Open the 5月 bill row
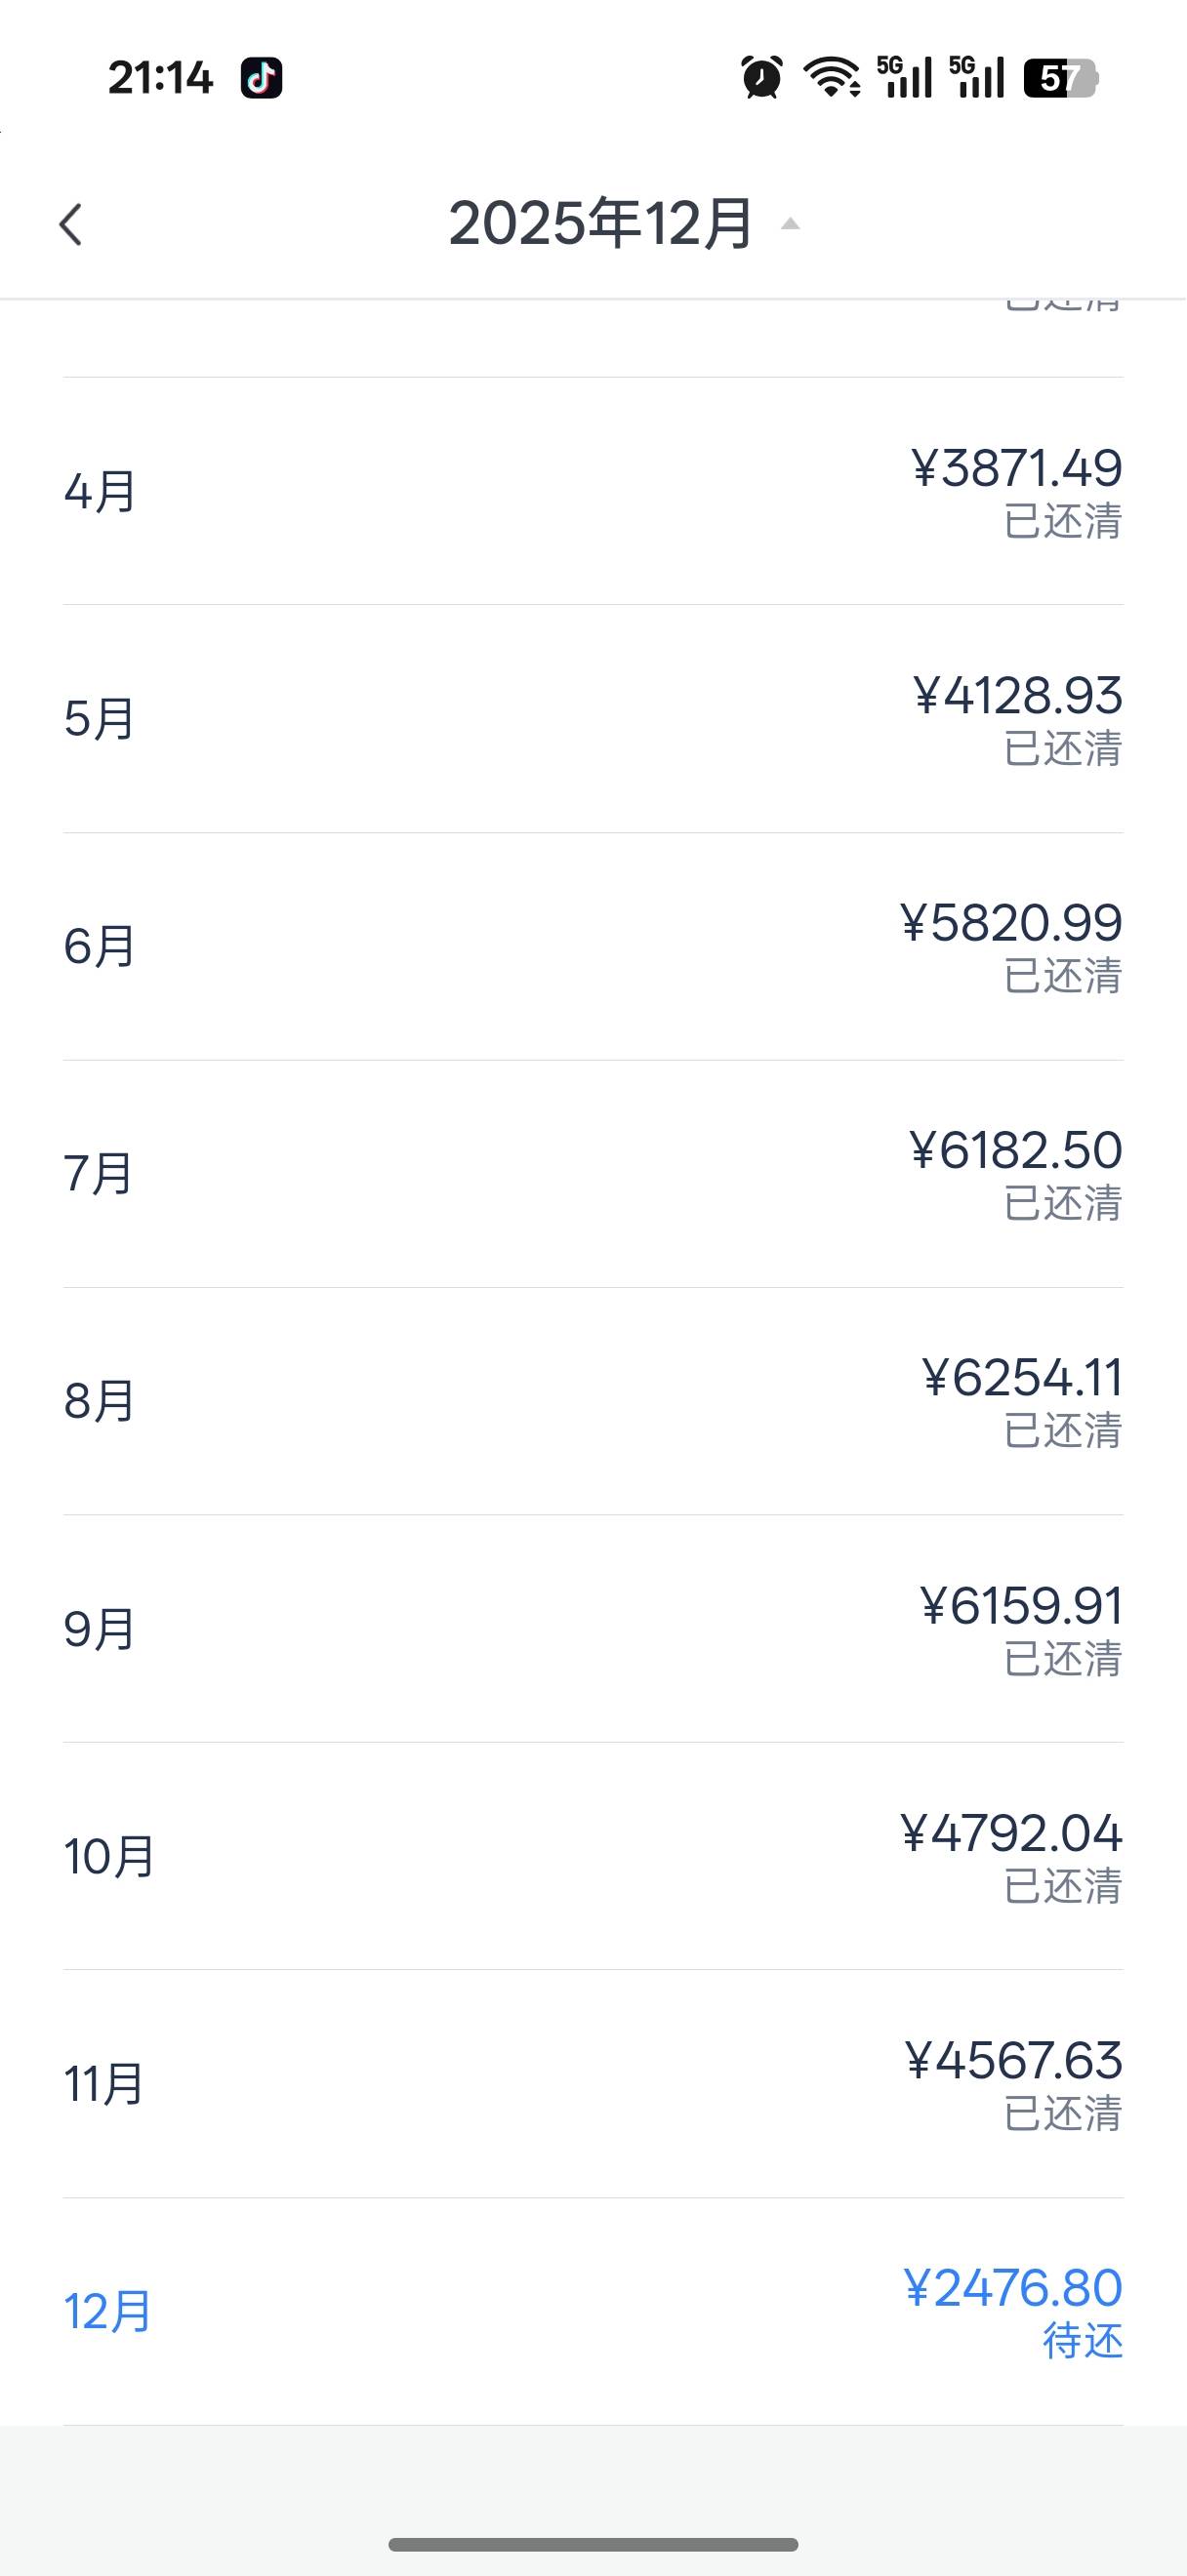 coord(593,718)
